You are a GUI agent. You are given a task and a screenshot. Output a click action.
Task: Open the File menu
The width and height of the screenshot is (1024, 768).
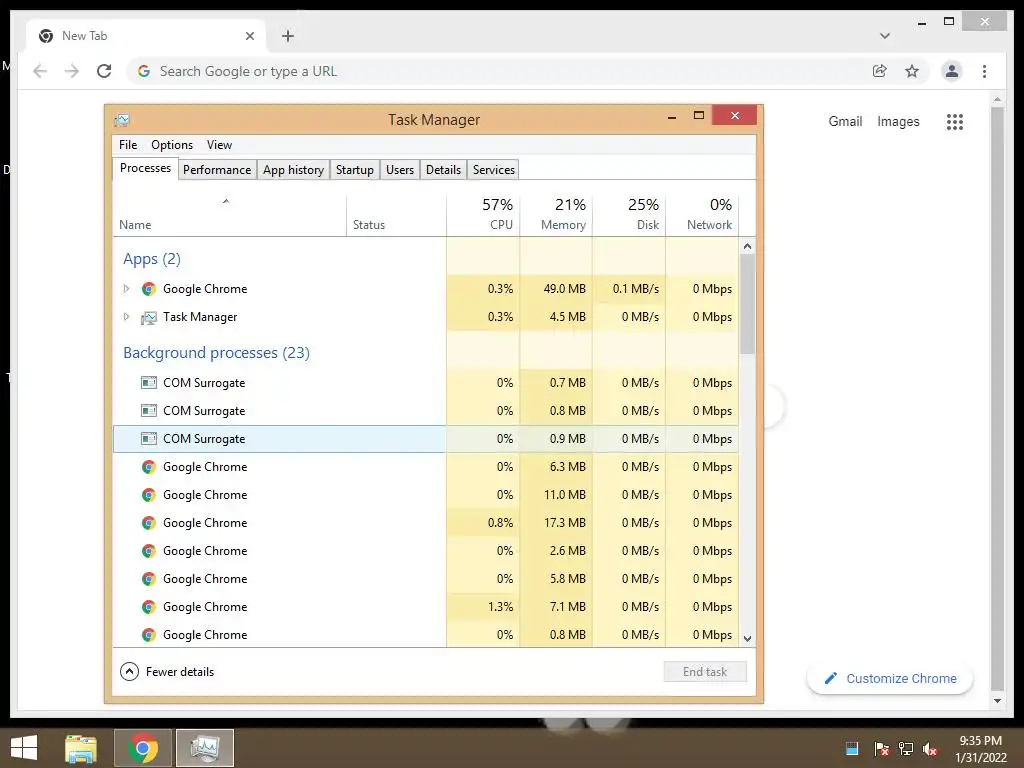point(128,145)
